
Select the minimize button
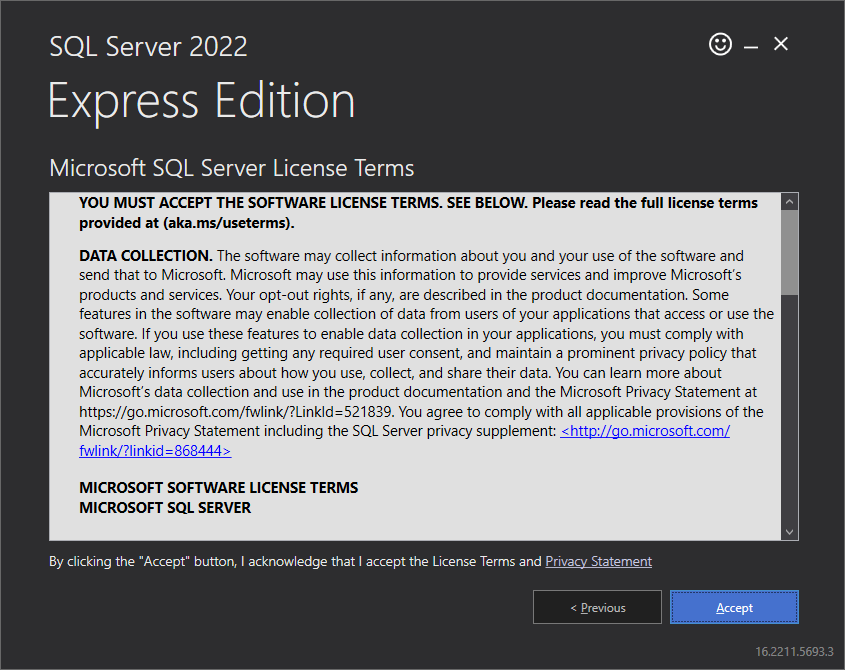click(751, 44)
